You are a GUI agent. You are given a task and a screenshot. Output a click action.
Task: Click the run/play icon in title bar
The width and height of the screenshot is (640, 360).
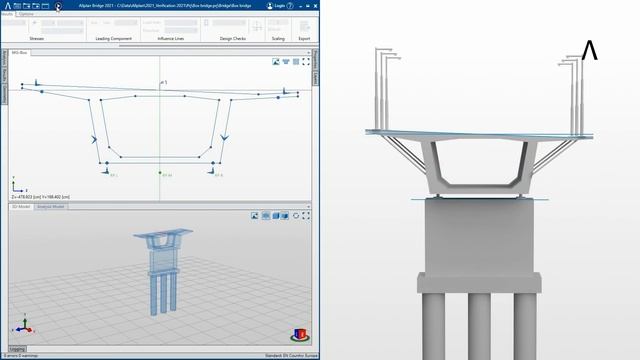[58, 6]
